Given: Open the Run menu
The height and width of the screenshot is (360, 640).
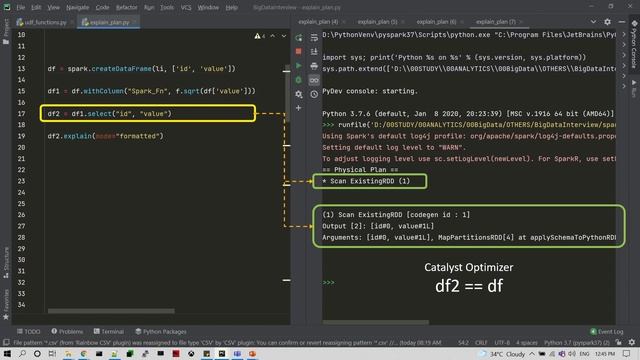Looking at the screenshot, I should 149,7.
